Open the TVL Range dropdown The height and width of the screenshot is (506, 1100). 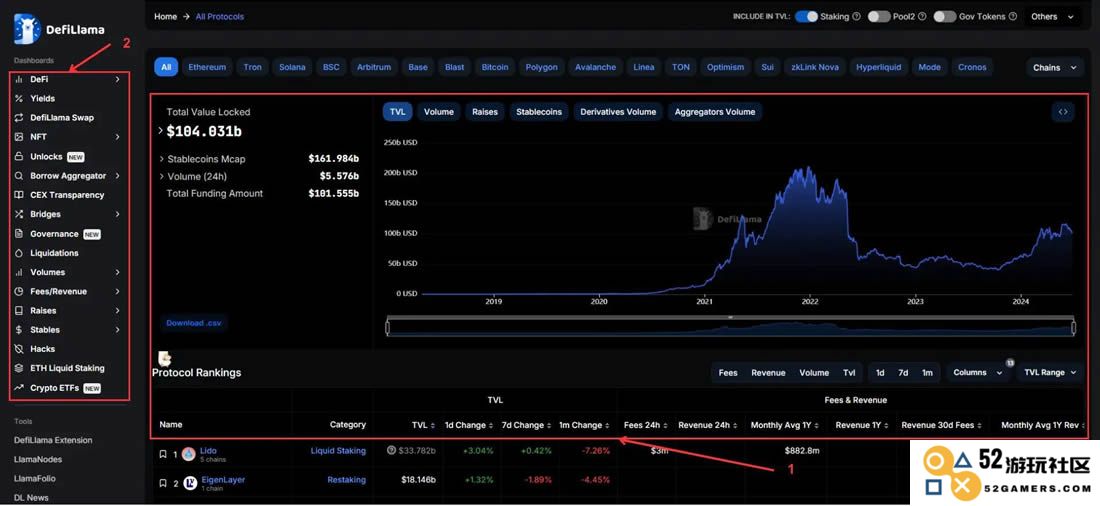tap(1049, 373)
